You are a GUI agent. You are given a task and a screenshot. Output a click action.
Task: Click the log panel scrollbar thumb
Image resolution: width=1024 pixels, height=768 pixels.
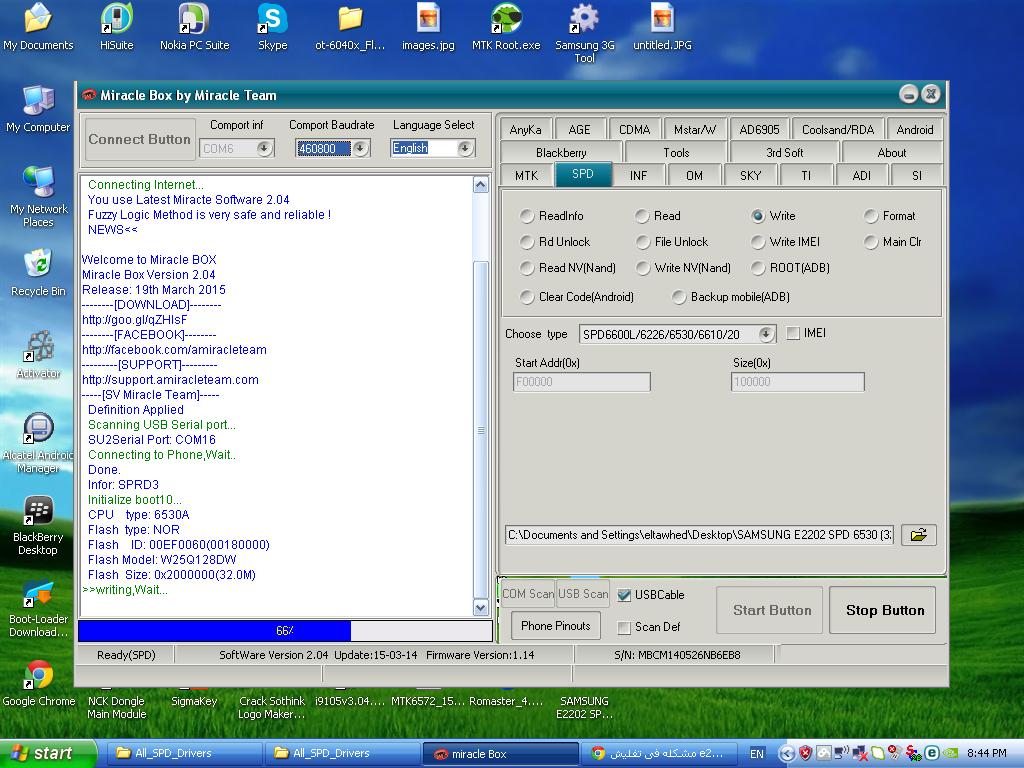(481, 430)
